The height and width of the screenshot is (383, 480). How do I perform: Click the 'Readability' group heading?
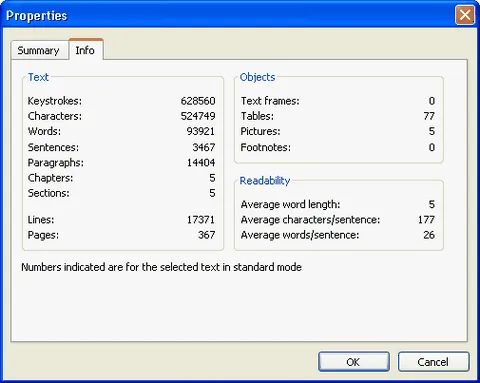(265, 181)
